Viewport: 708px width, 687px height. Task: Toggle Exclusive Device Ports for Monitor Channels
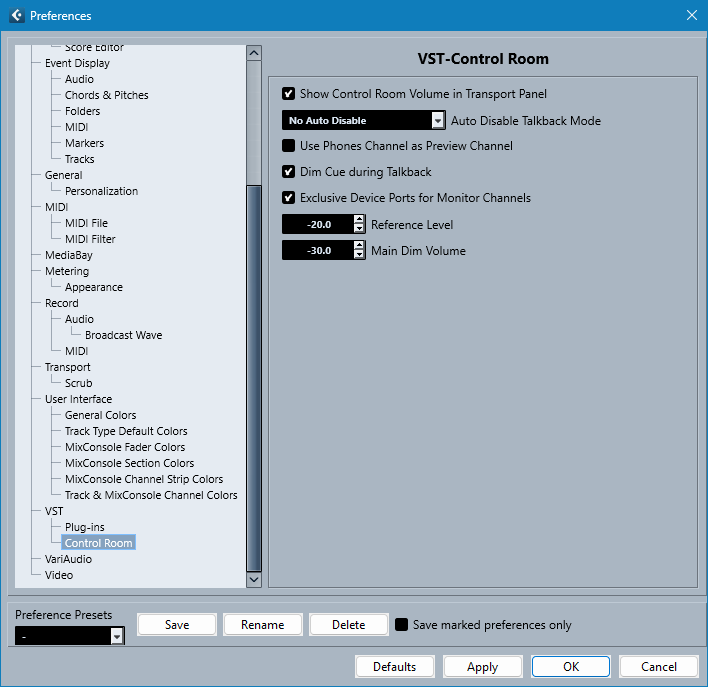[289, 198]
